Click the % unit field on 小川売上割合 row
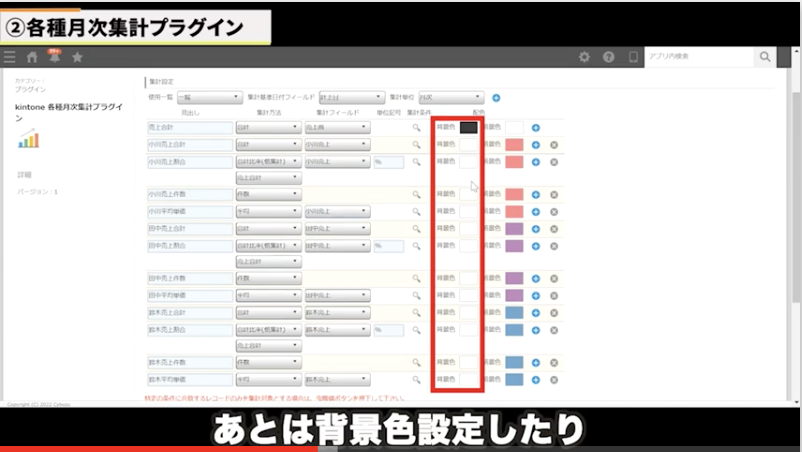 pos(388,161)
